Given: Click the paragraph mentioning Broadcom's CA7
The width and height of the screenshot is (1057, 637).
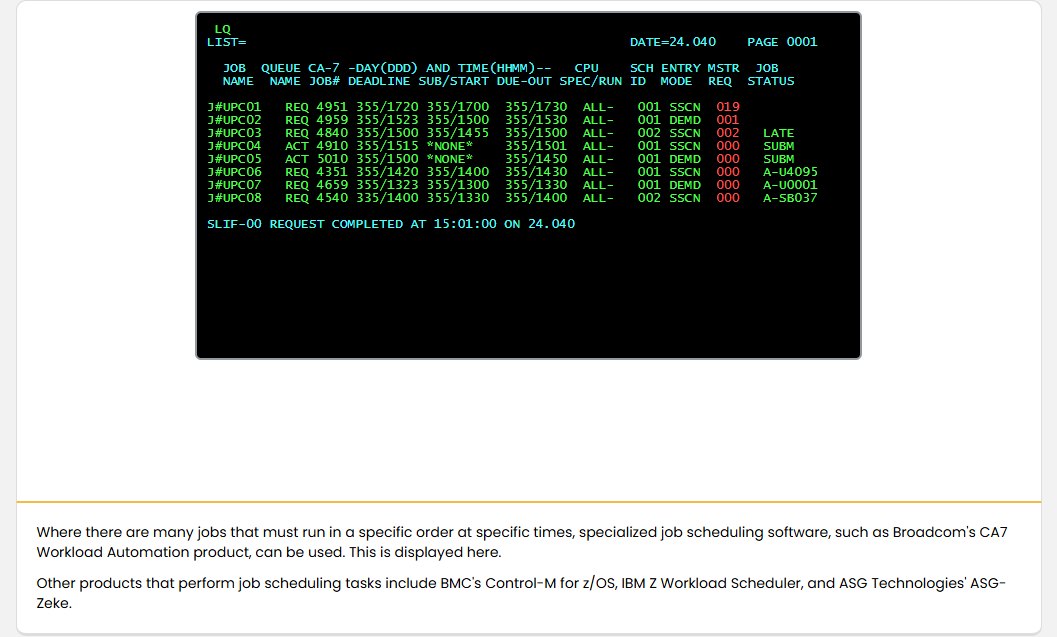Looking at the screenshot, I should [522, 542].
